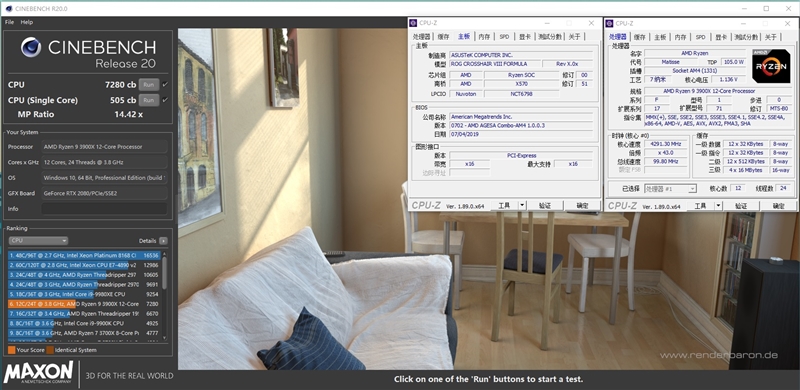Click the Cinebench icon in the title bar
Screen dimensions: 800x390
[9, 8]
